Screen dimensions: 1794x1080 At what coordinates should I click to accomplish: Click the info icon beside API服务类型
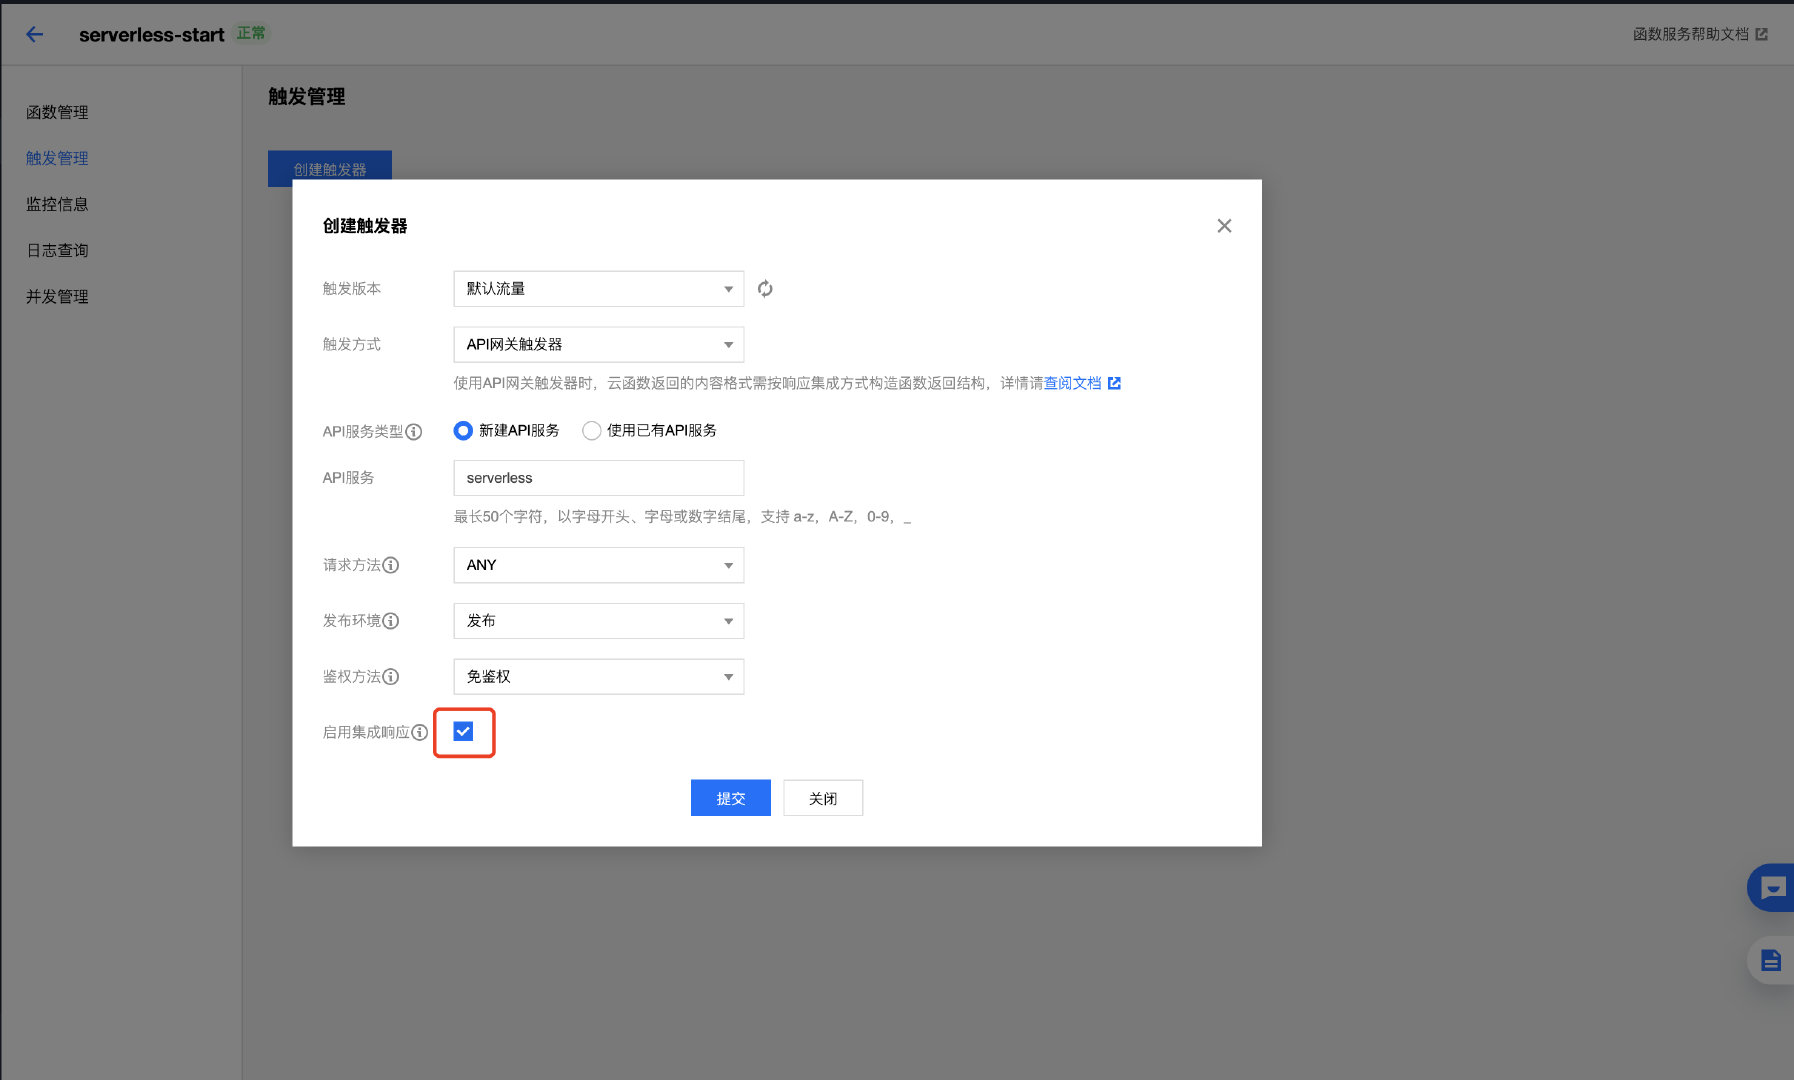[x=414, y=432]
